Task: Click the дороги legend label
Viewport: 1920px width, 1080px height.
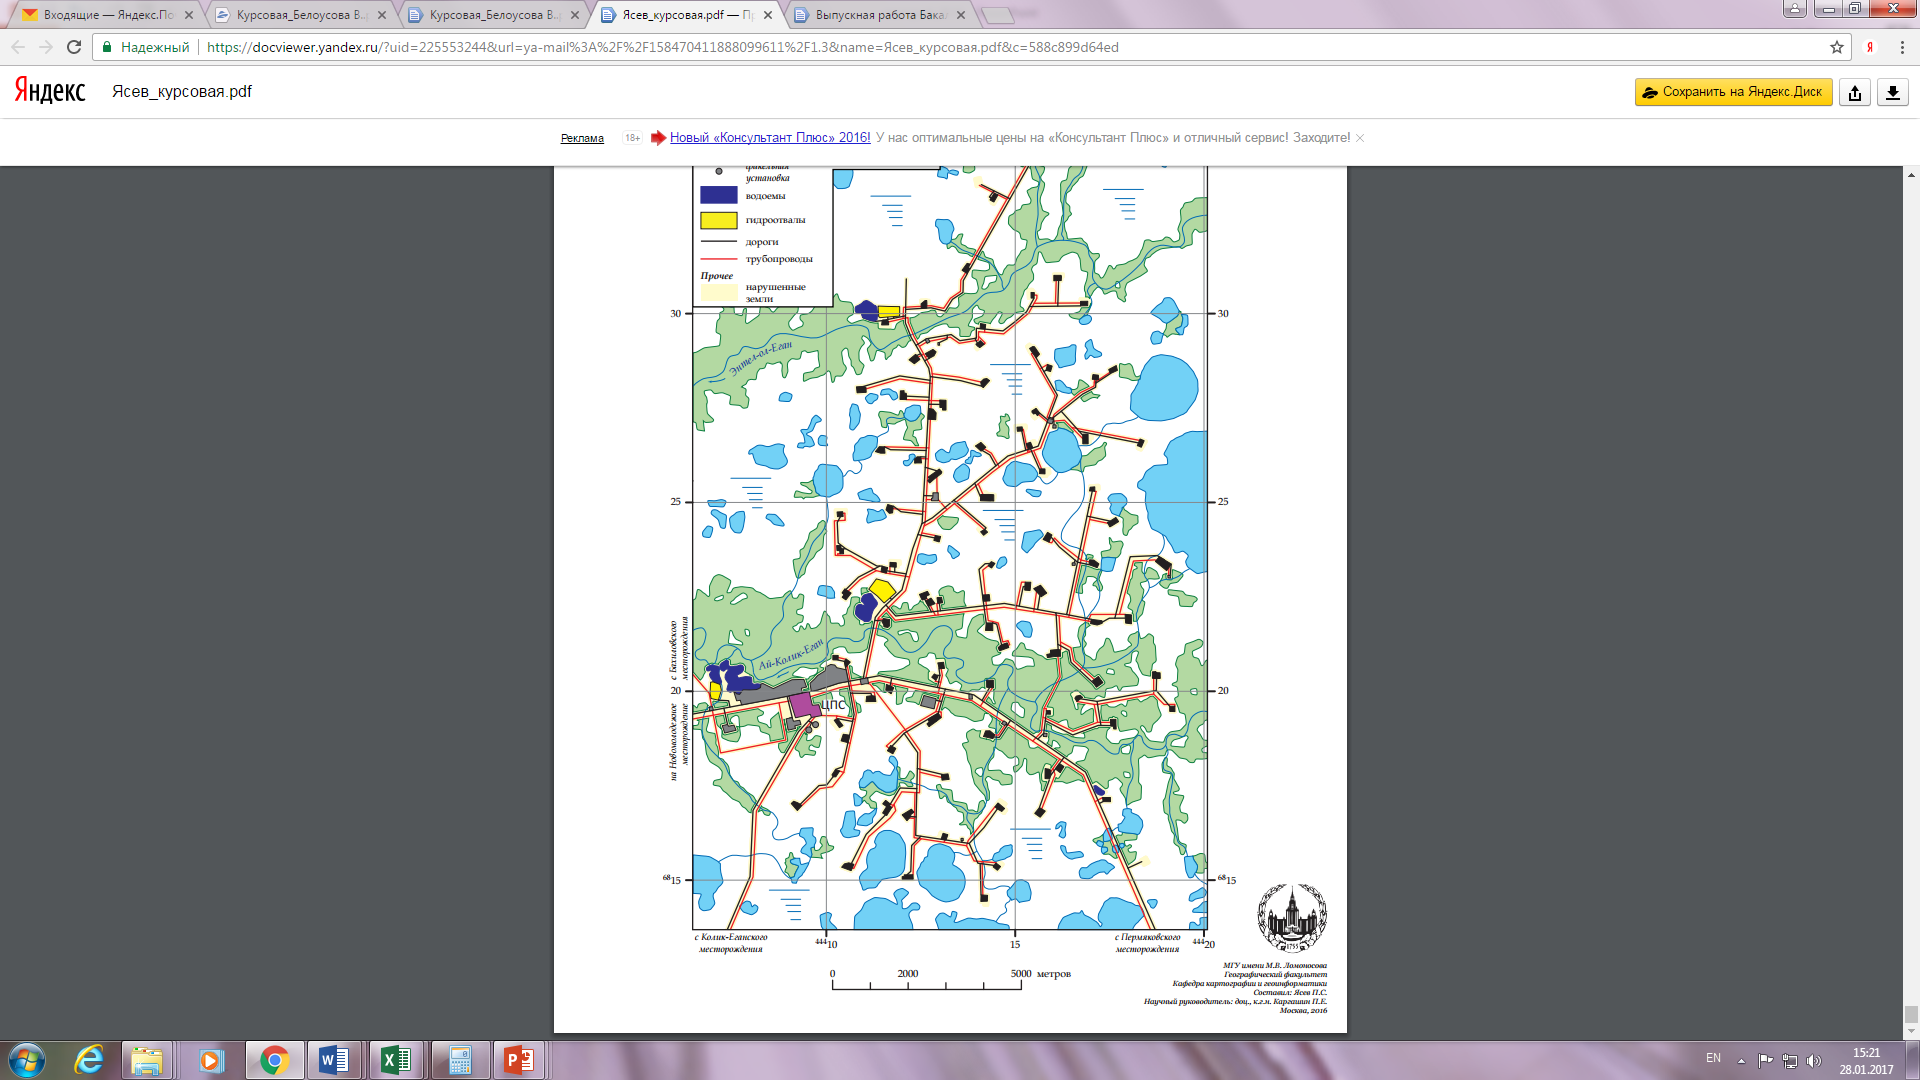Action: pyautogui.click(x=762, y=242)
